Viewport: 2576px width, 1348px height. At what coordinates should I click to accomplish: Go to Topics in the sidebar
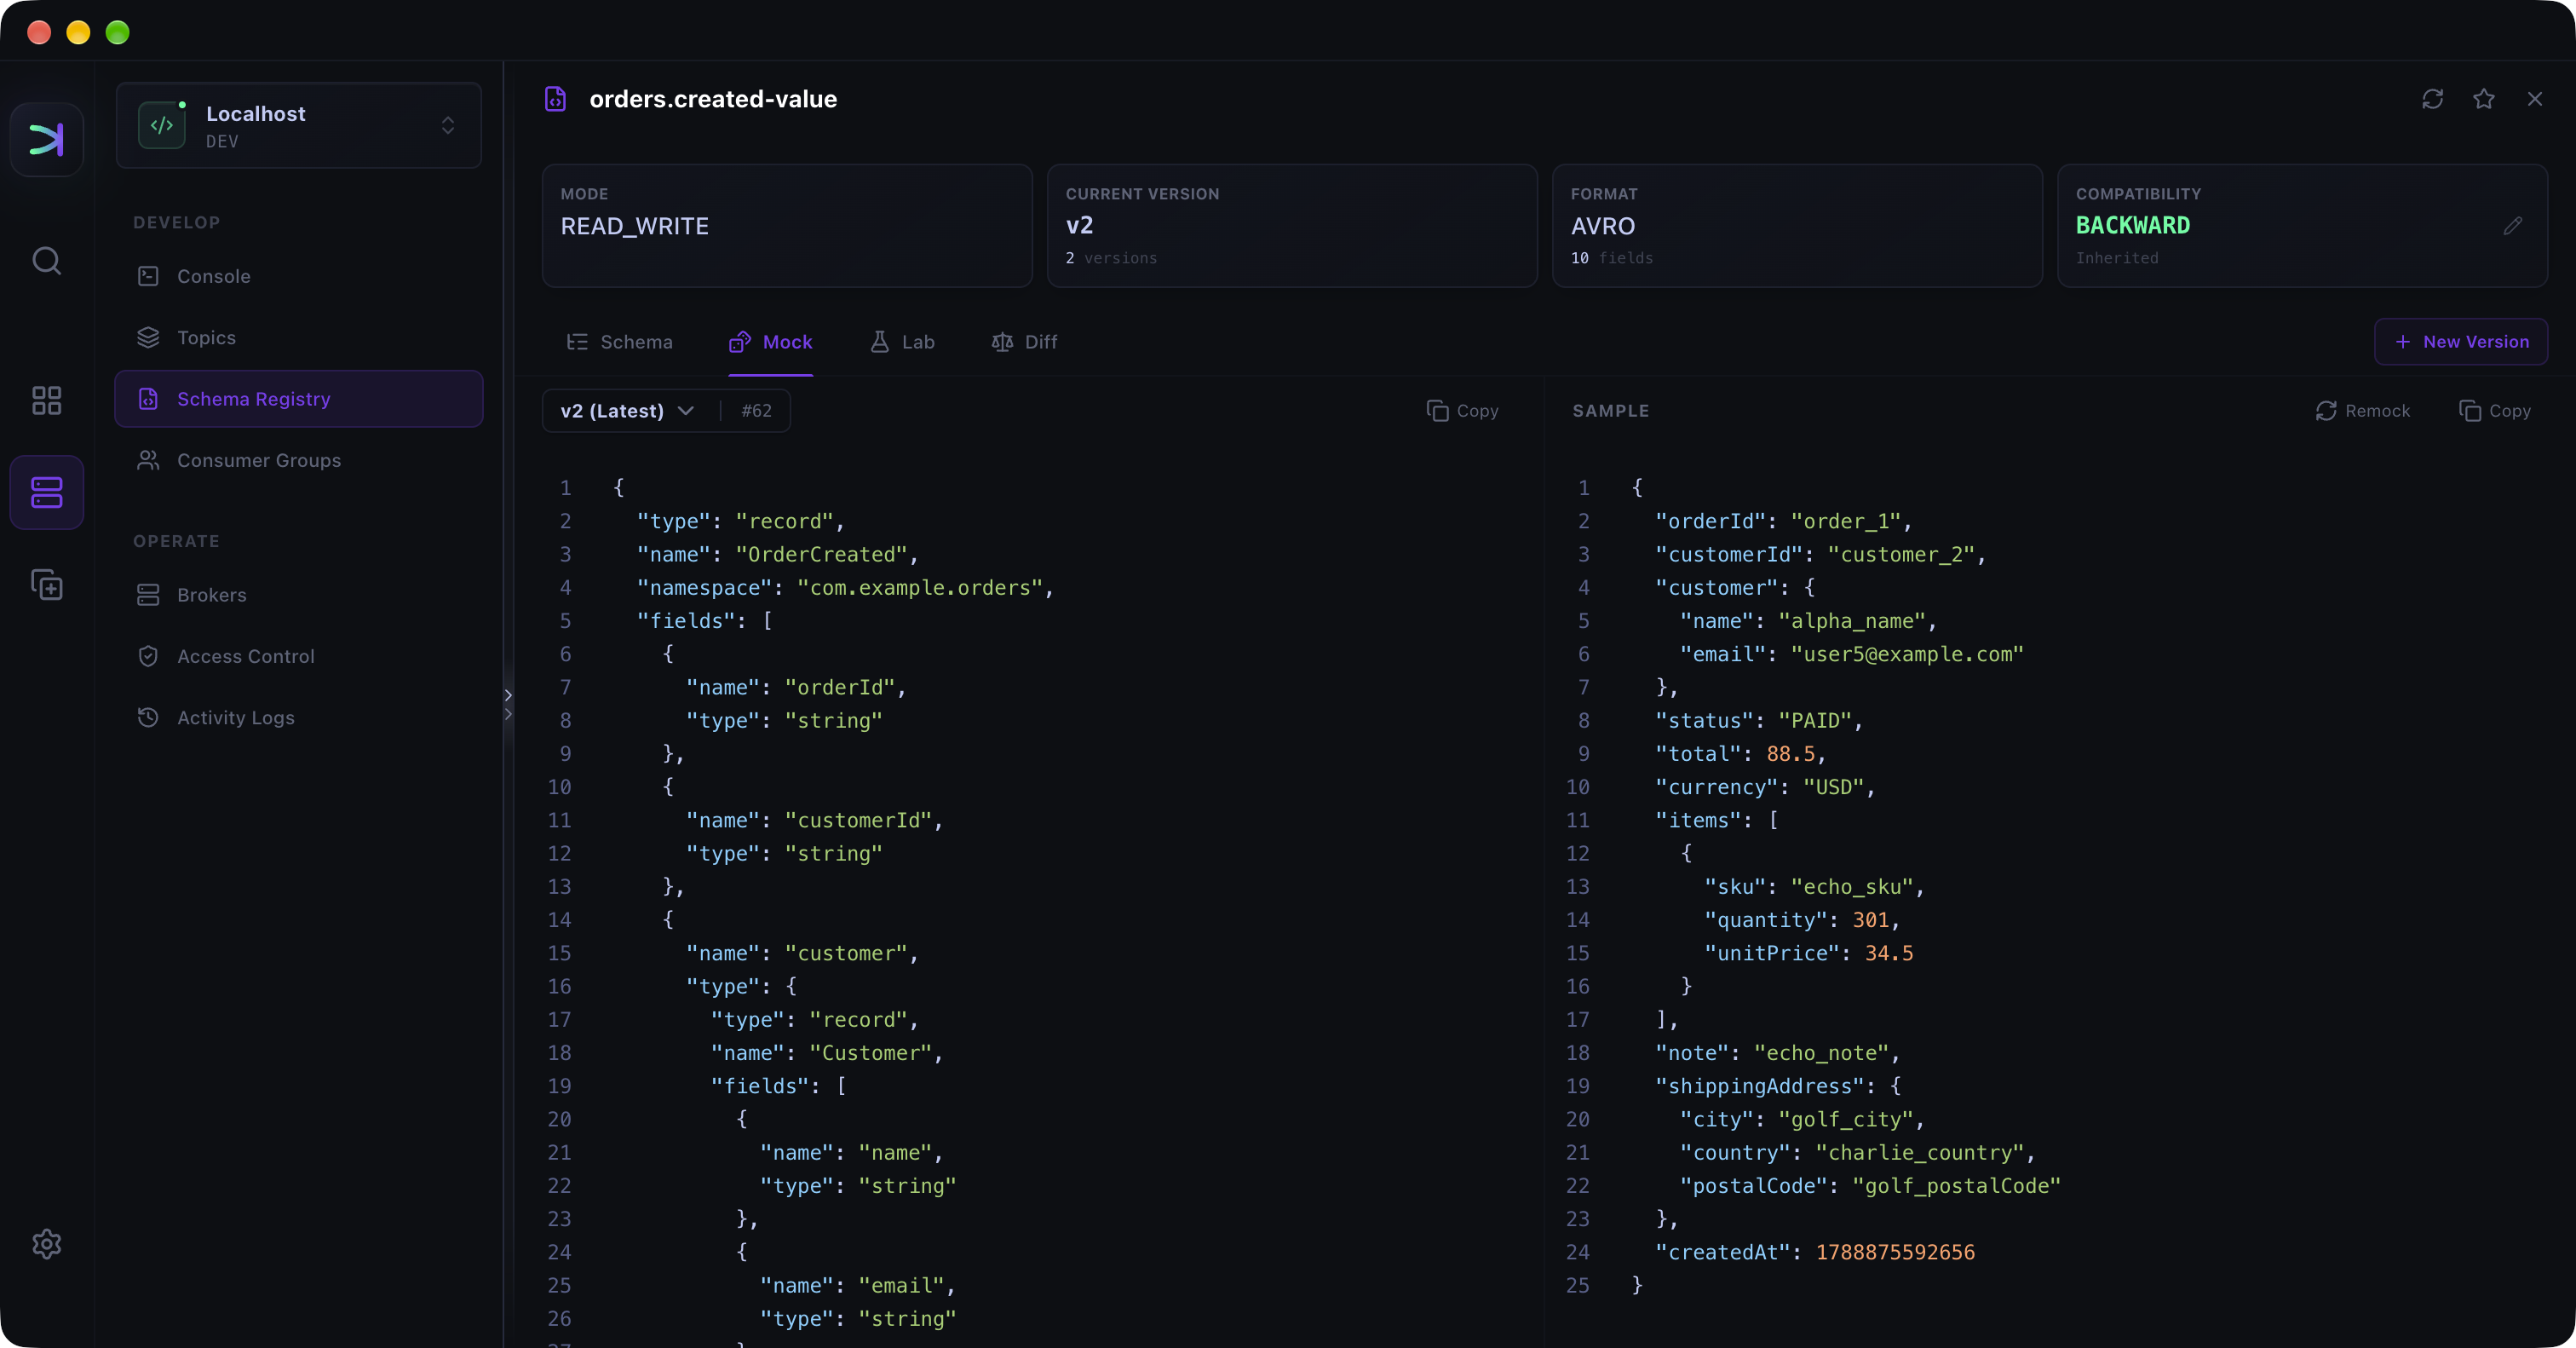[x=299, y=338]
